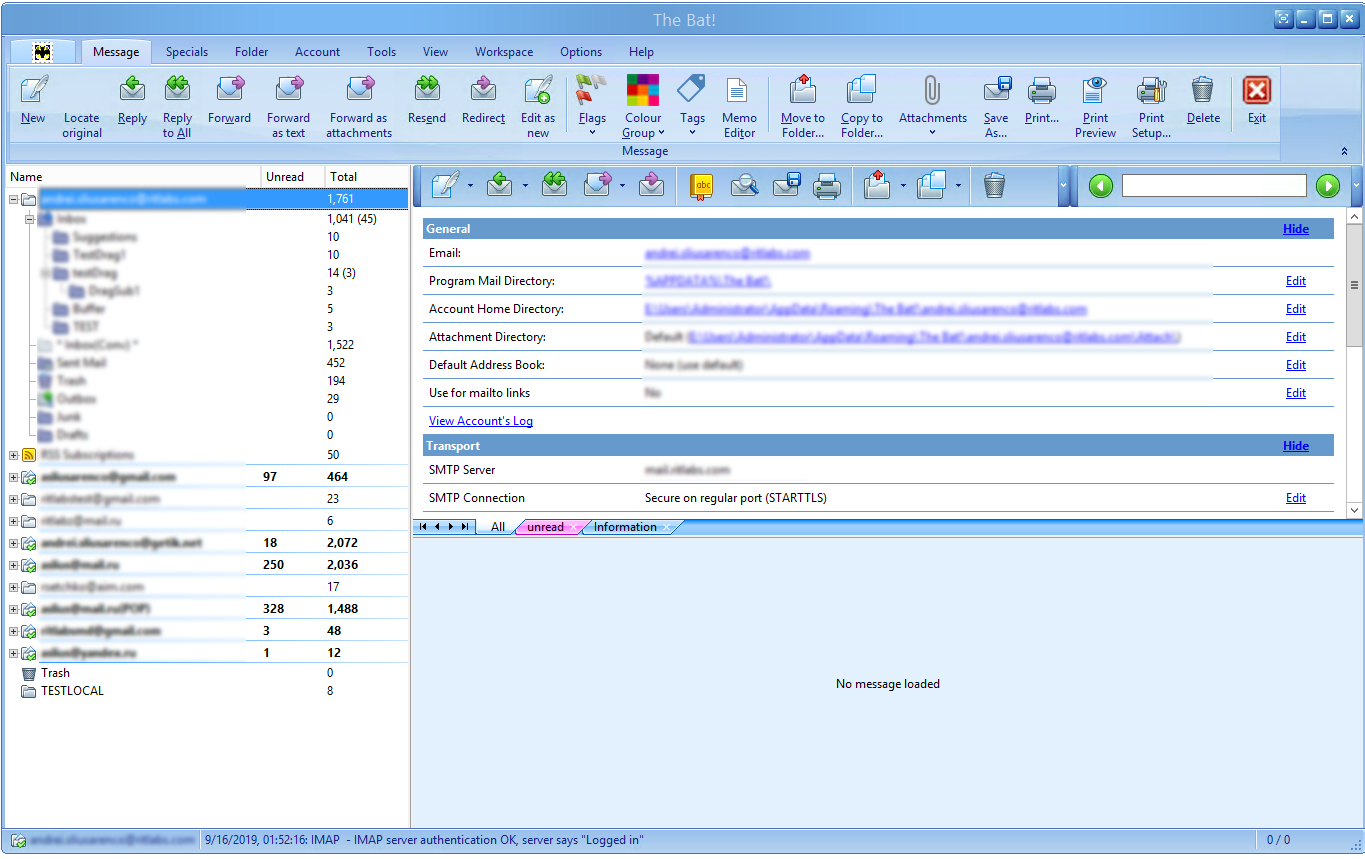This screenshot has width=1365, height=859.
Task: Open the Folder menu
Action: coord(251,52)
